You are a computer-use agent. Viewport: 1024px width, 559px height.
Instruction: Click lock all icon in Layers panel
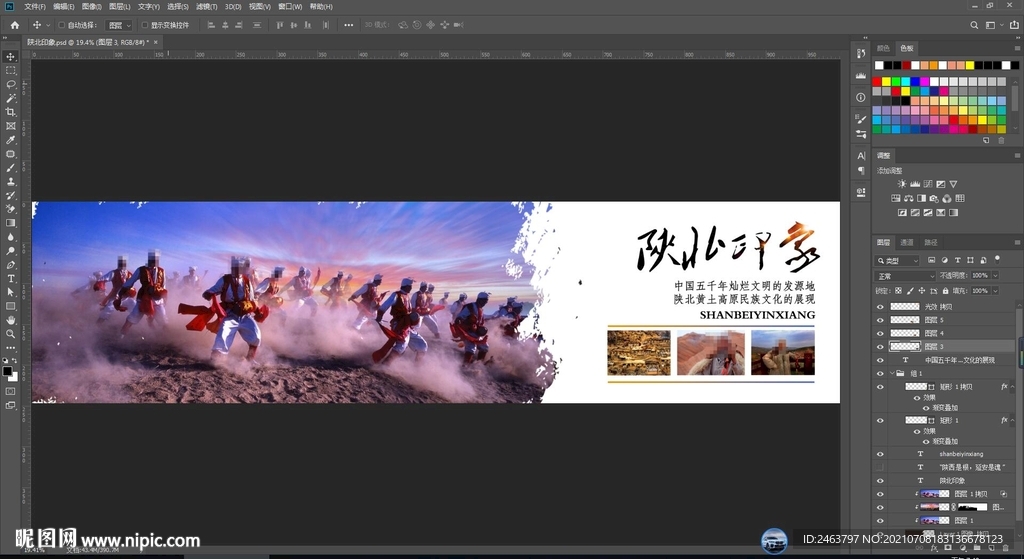point(944,291)
